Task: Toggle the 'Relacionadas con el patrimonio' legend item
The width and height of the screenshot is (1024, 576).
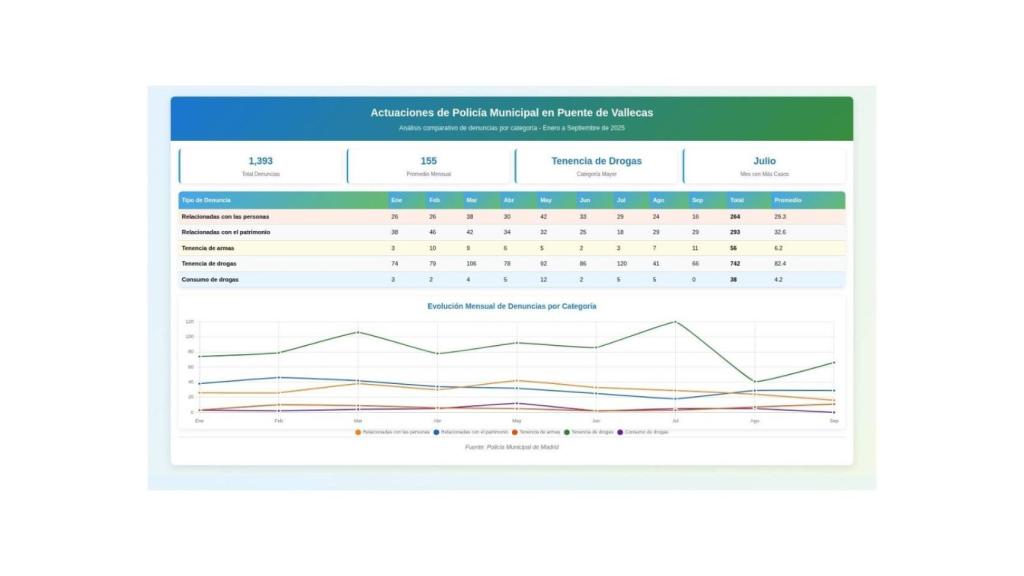Action: click(x=470, y=432)
